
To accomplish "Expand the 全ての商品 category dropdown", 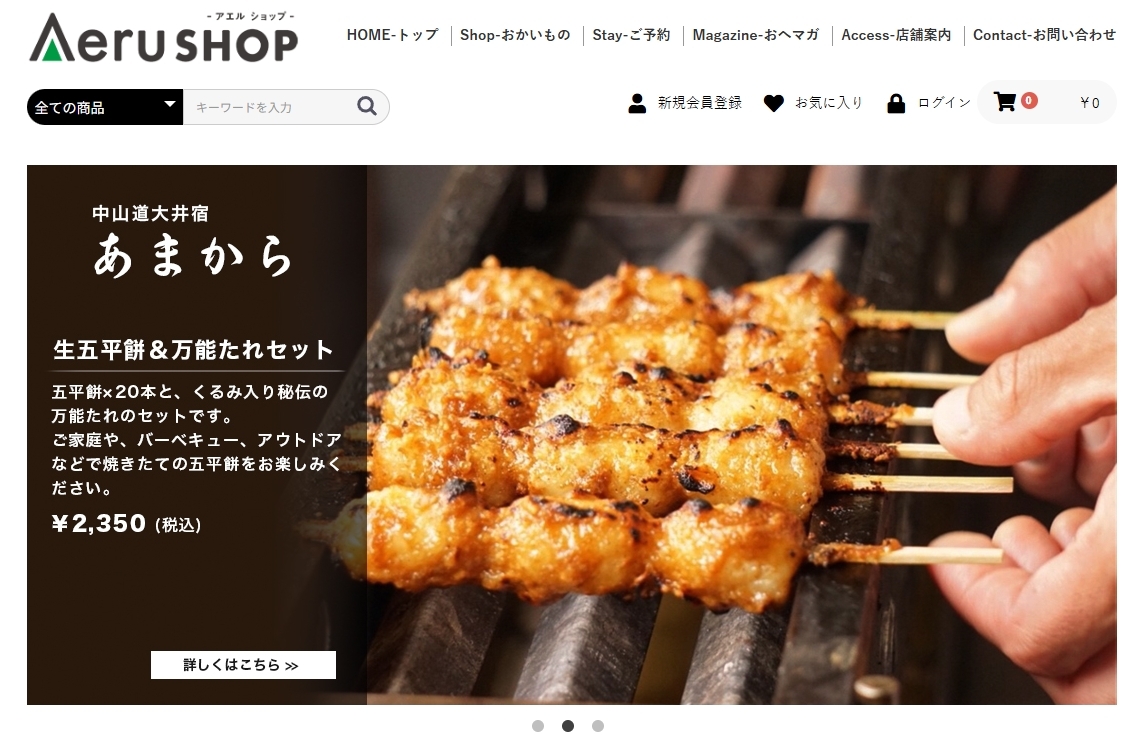I will click(x=105, y=107).
